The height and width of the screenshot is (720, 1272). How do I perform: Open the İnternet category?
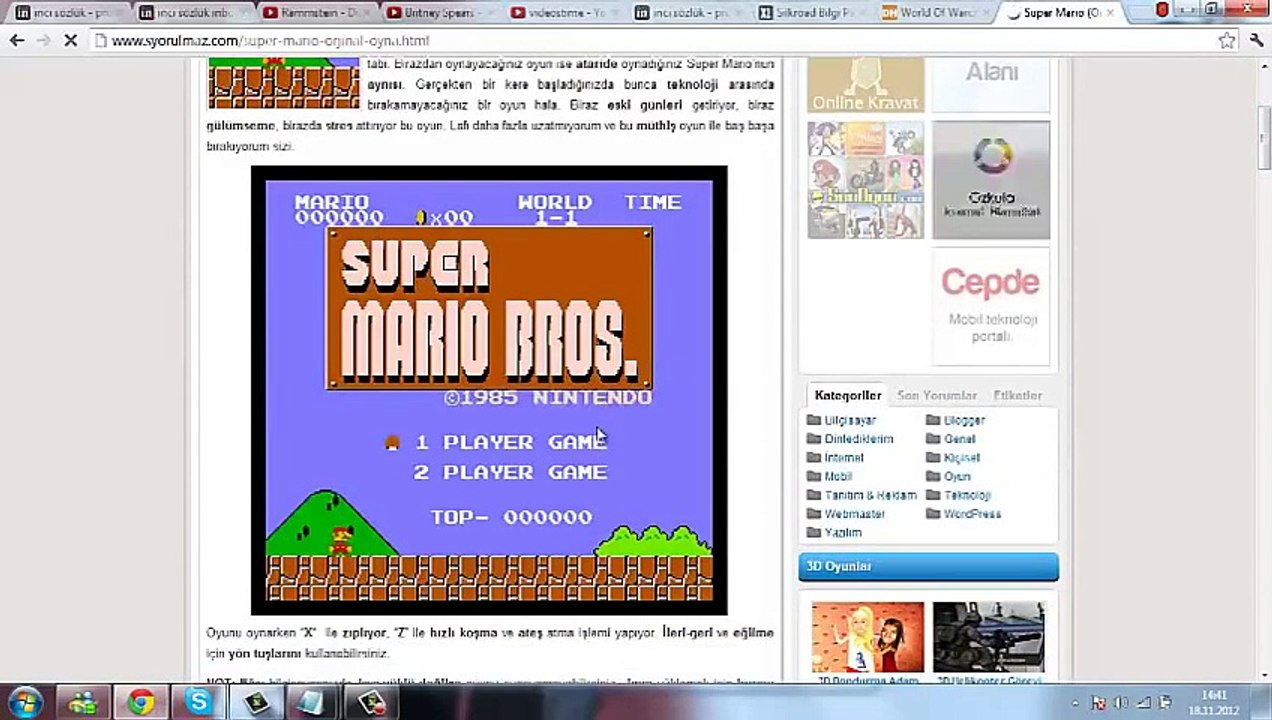pyautogui.click(x=843, y=458)
